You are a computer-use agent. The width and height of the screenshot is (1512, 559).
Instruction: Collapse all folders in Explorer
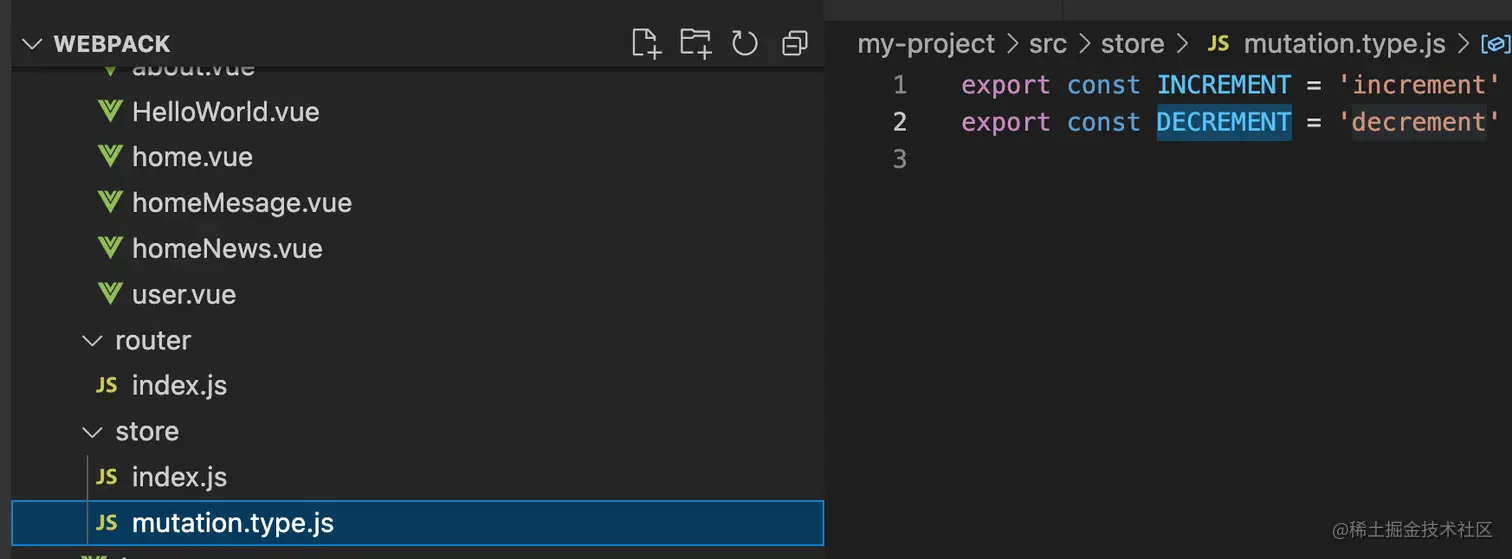coord(795,43)
